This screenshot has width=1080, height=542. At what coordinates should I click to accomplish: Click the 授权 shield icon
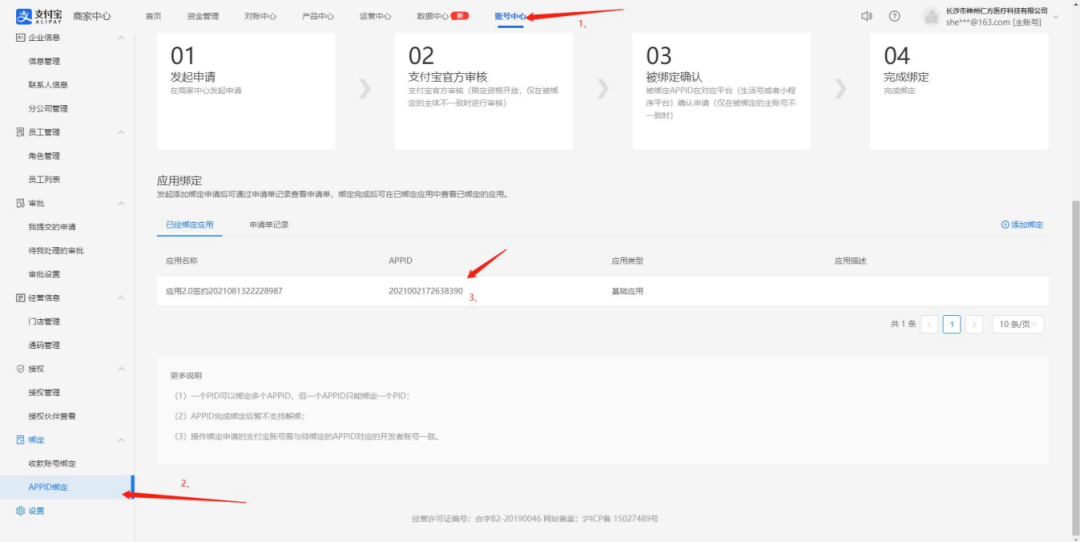(x=20, y=368)
